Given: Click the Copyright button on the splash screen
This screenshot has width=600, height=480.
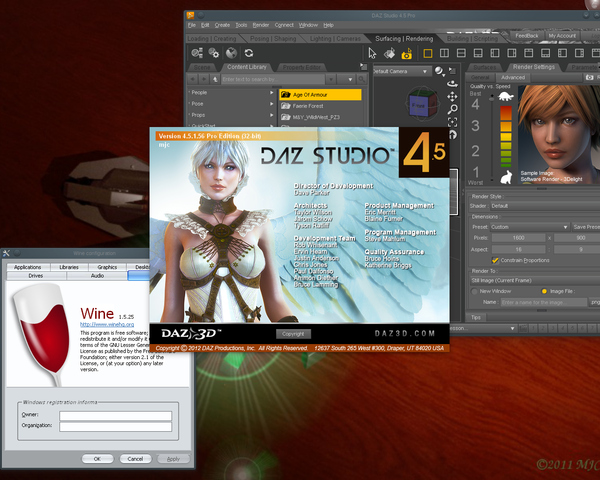Looking at the screenshot, I should (x=293, y=334).
